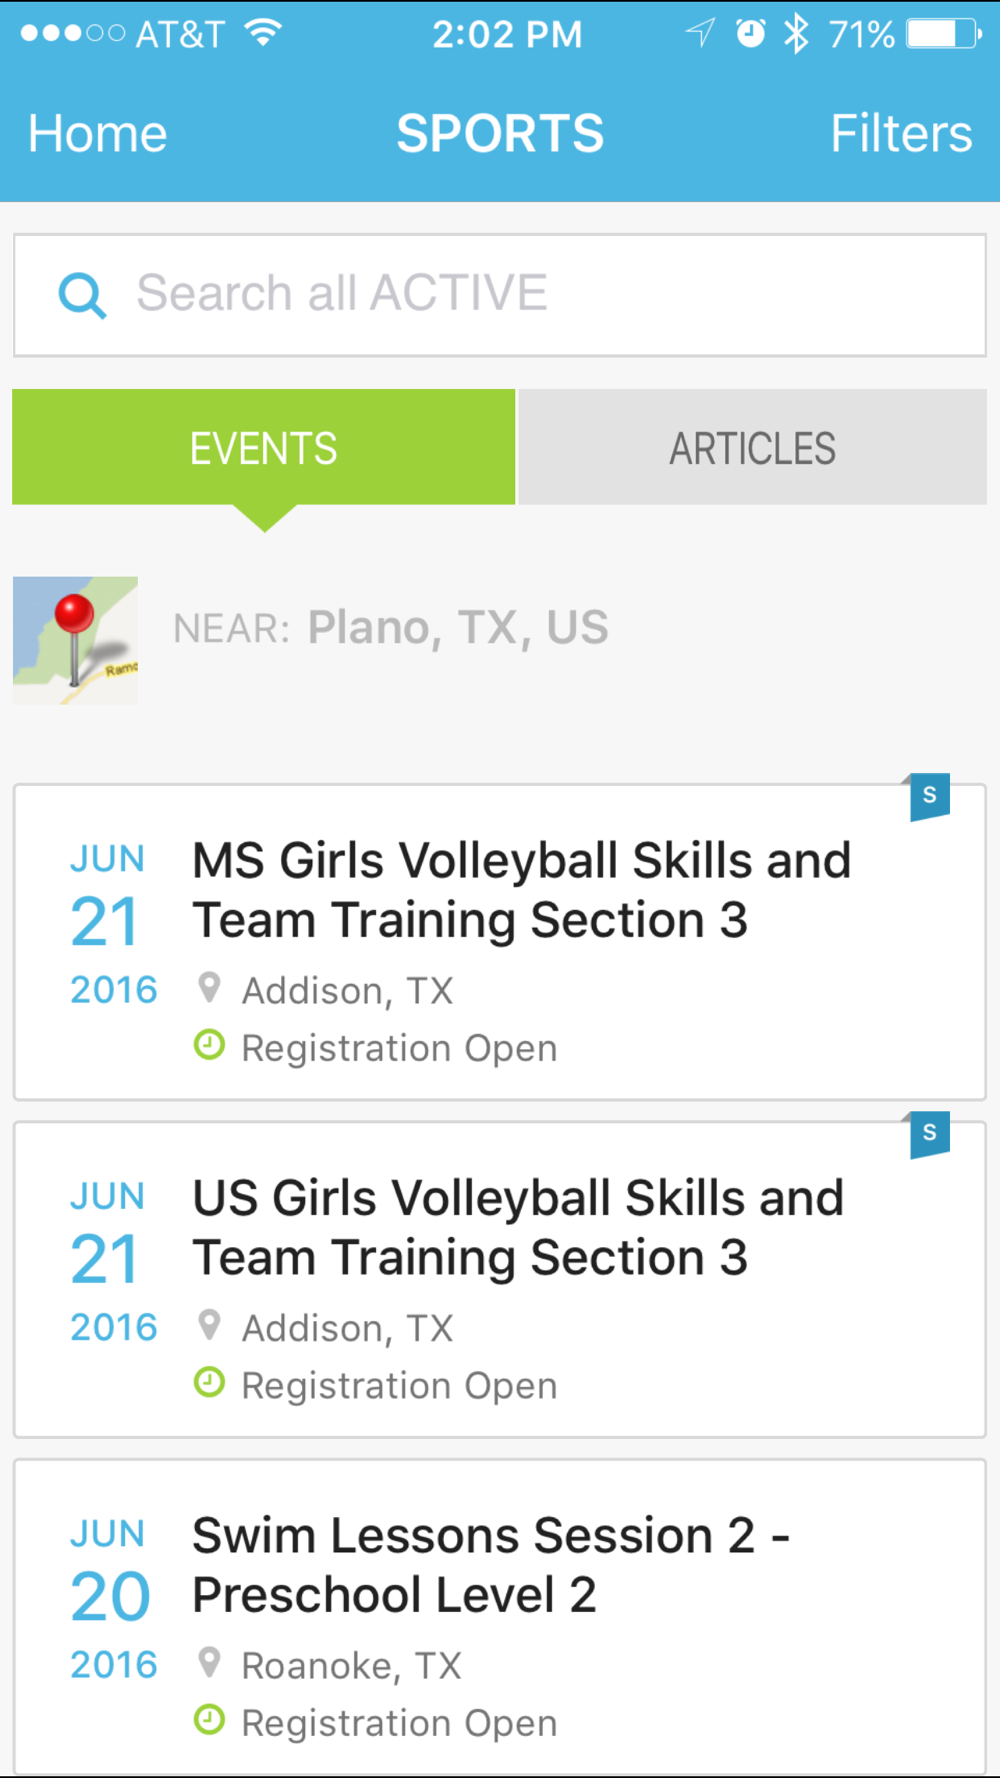Open US Girls Volleyball Skills event
1000x1778 pixels.
[x=500, y=1280]
